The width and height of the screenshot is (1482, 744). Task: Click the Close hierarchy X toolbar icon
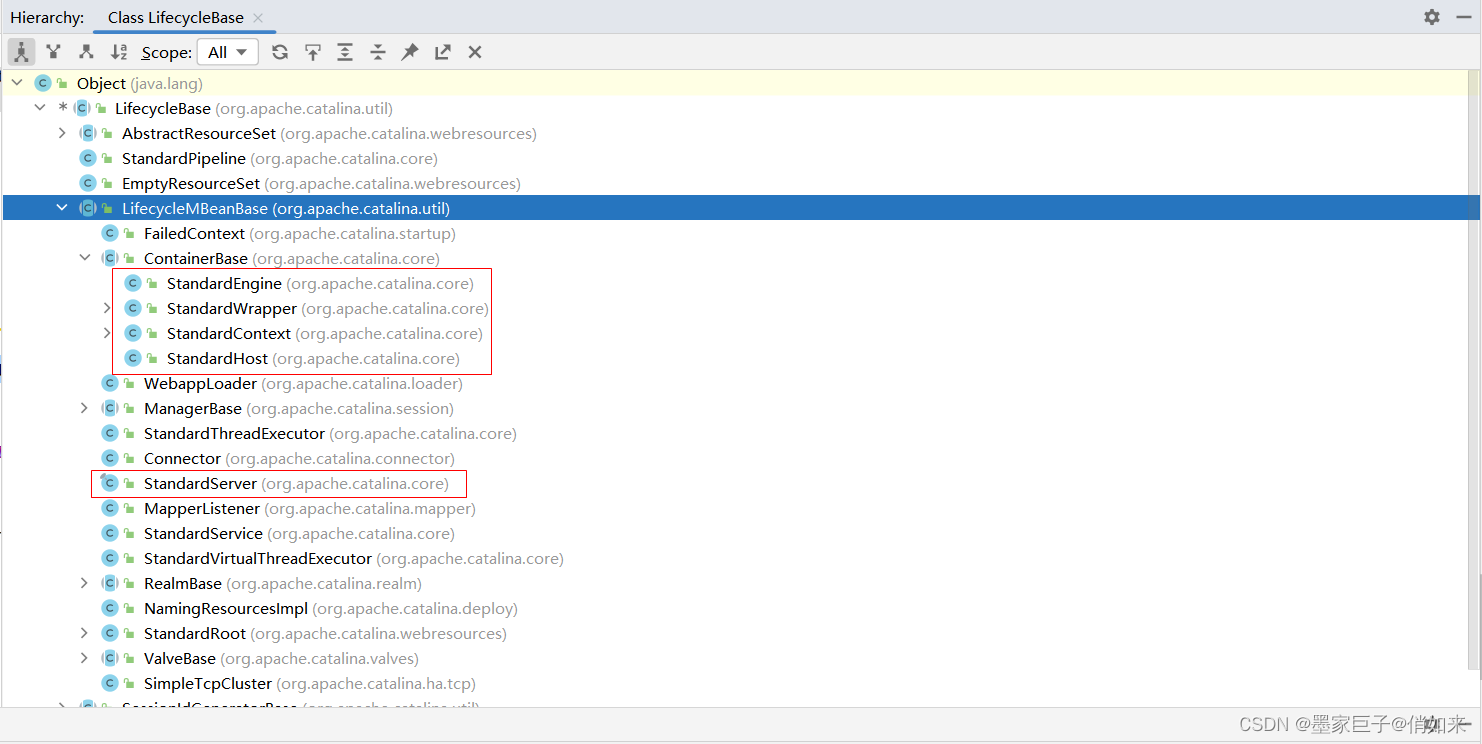[475, 52]
